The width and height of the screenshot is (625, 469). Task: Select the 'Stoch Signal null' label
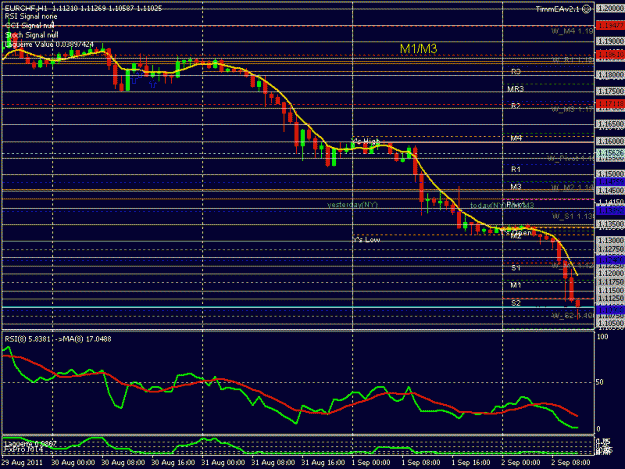[x=31, y=35]
